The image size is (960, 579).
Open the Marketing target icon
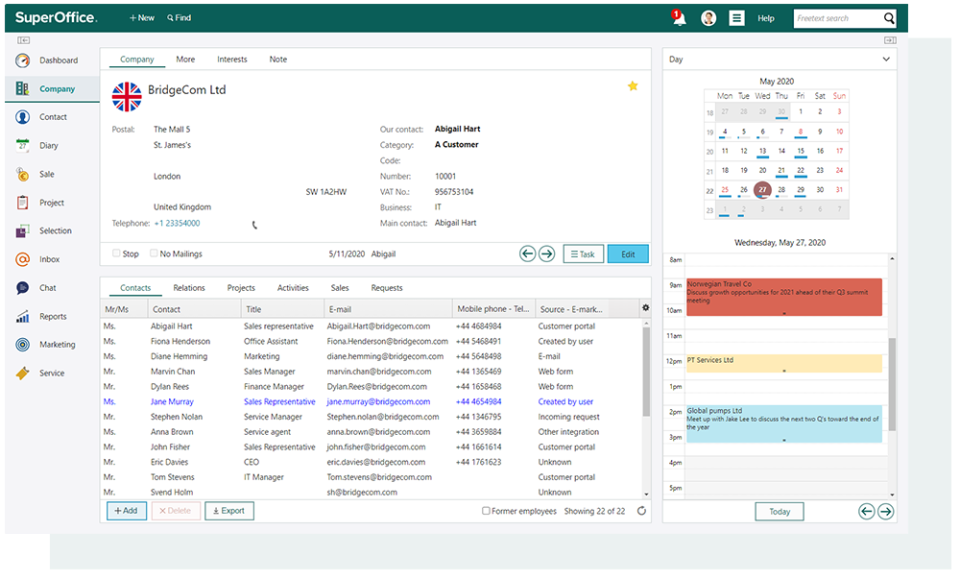tap(23, 345)
